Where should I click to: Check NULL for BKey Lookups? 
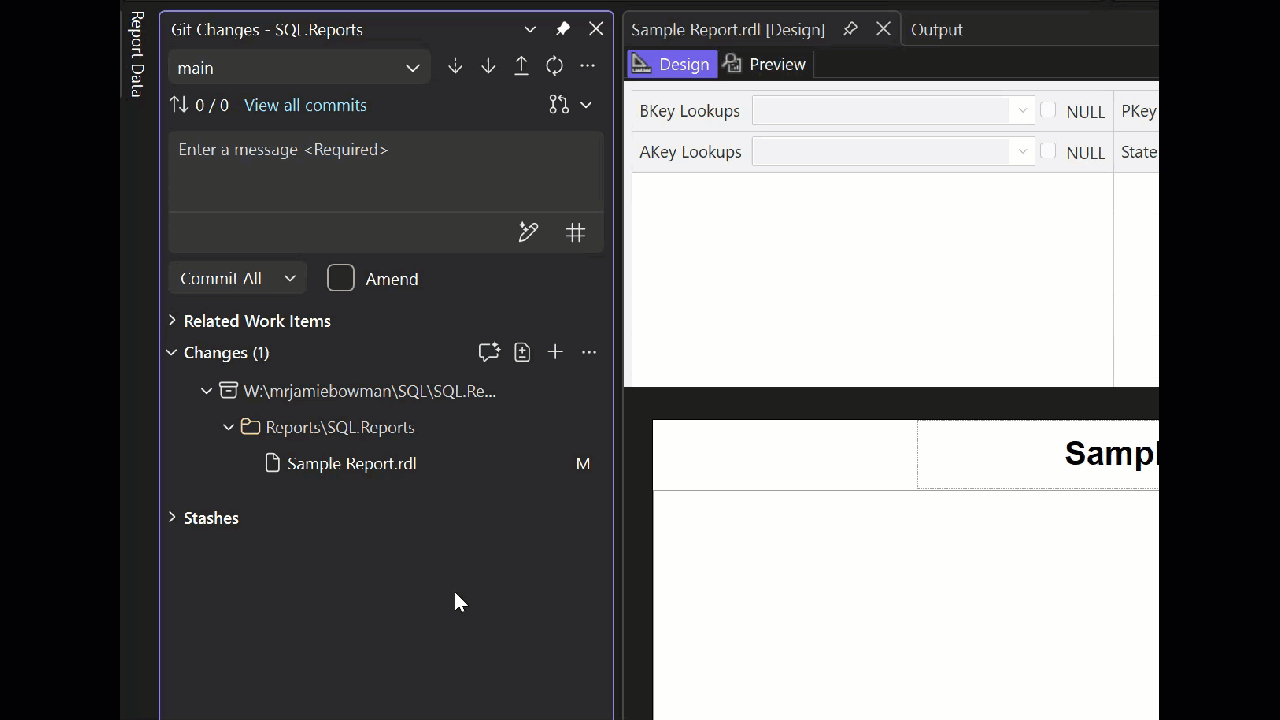[x=1048, y=110]
